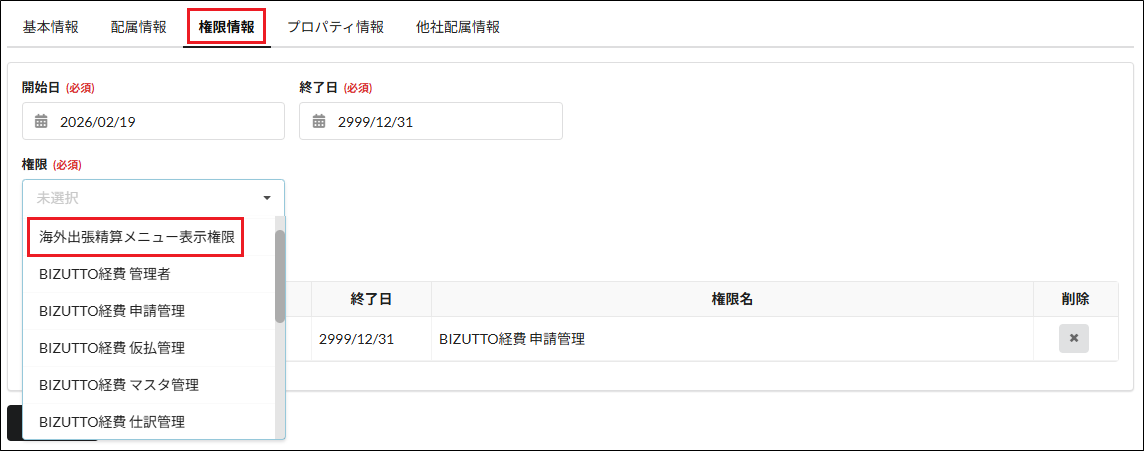The width and height of the screenshot is (1144, 451).
Task: Click the start date calendar icon
Action: coord(41,121)
